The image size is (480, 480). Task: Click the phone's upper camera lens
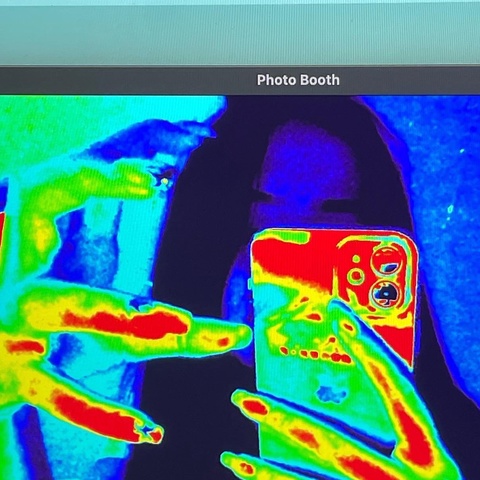point(388,262)
